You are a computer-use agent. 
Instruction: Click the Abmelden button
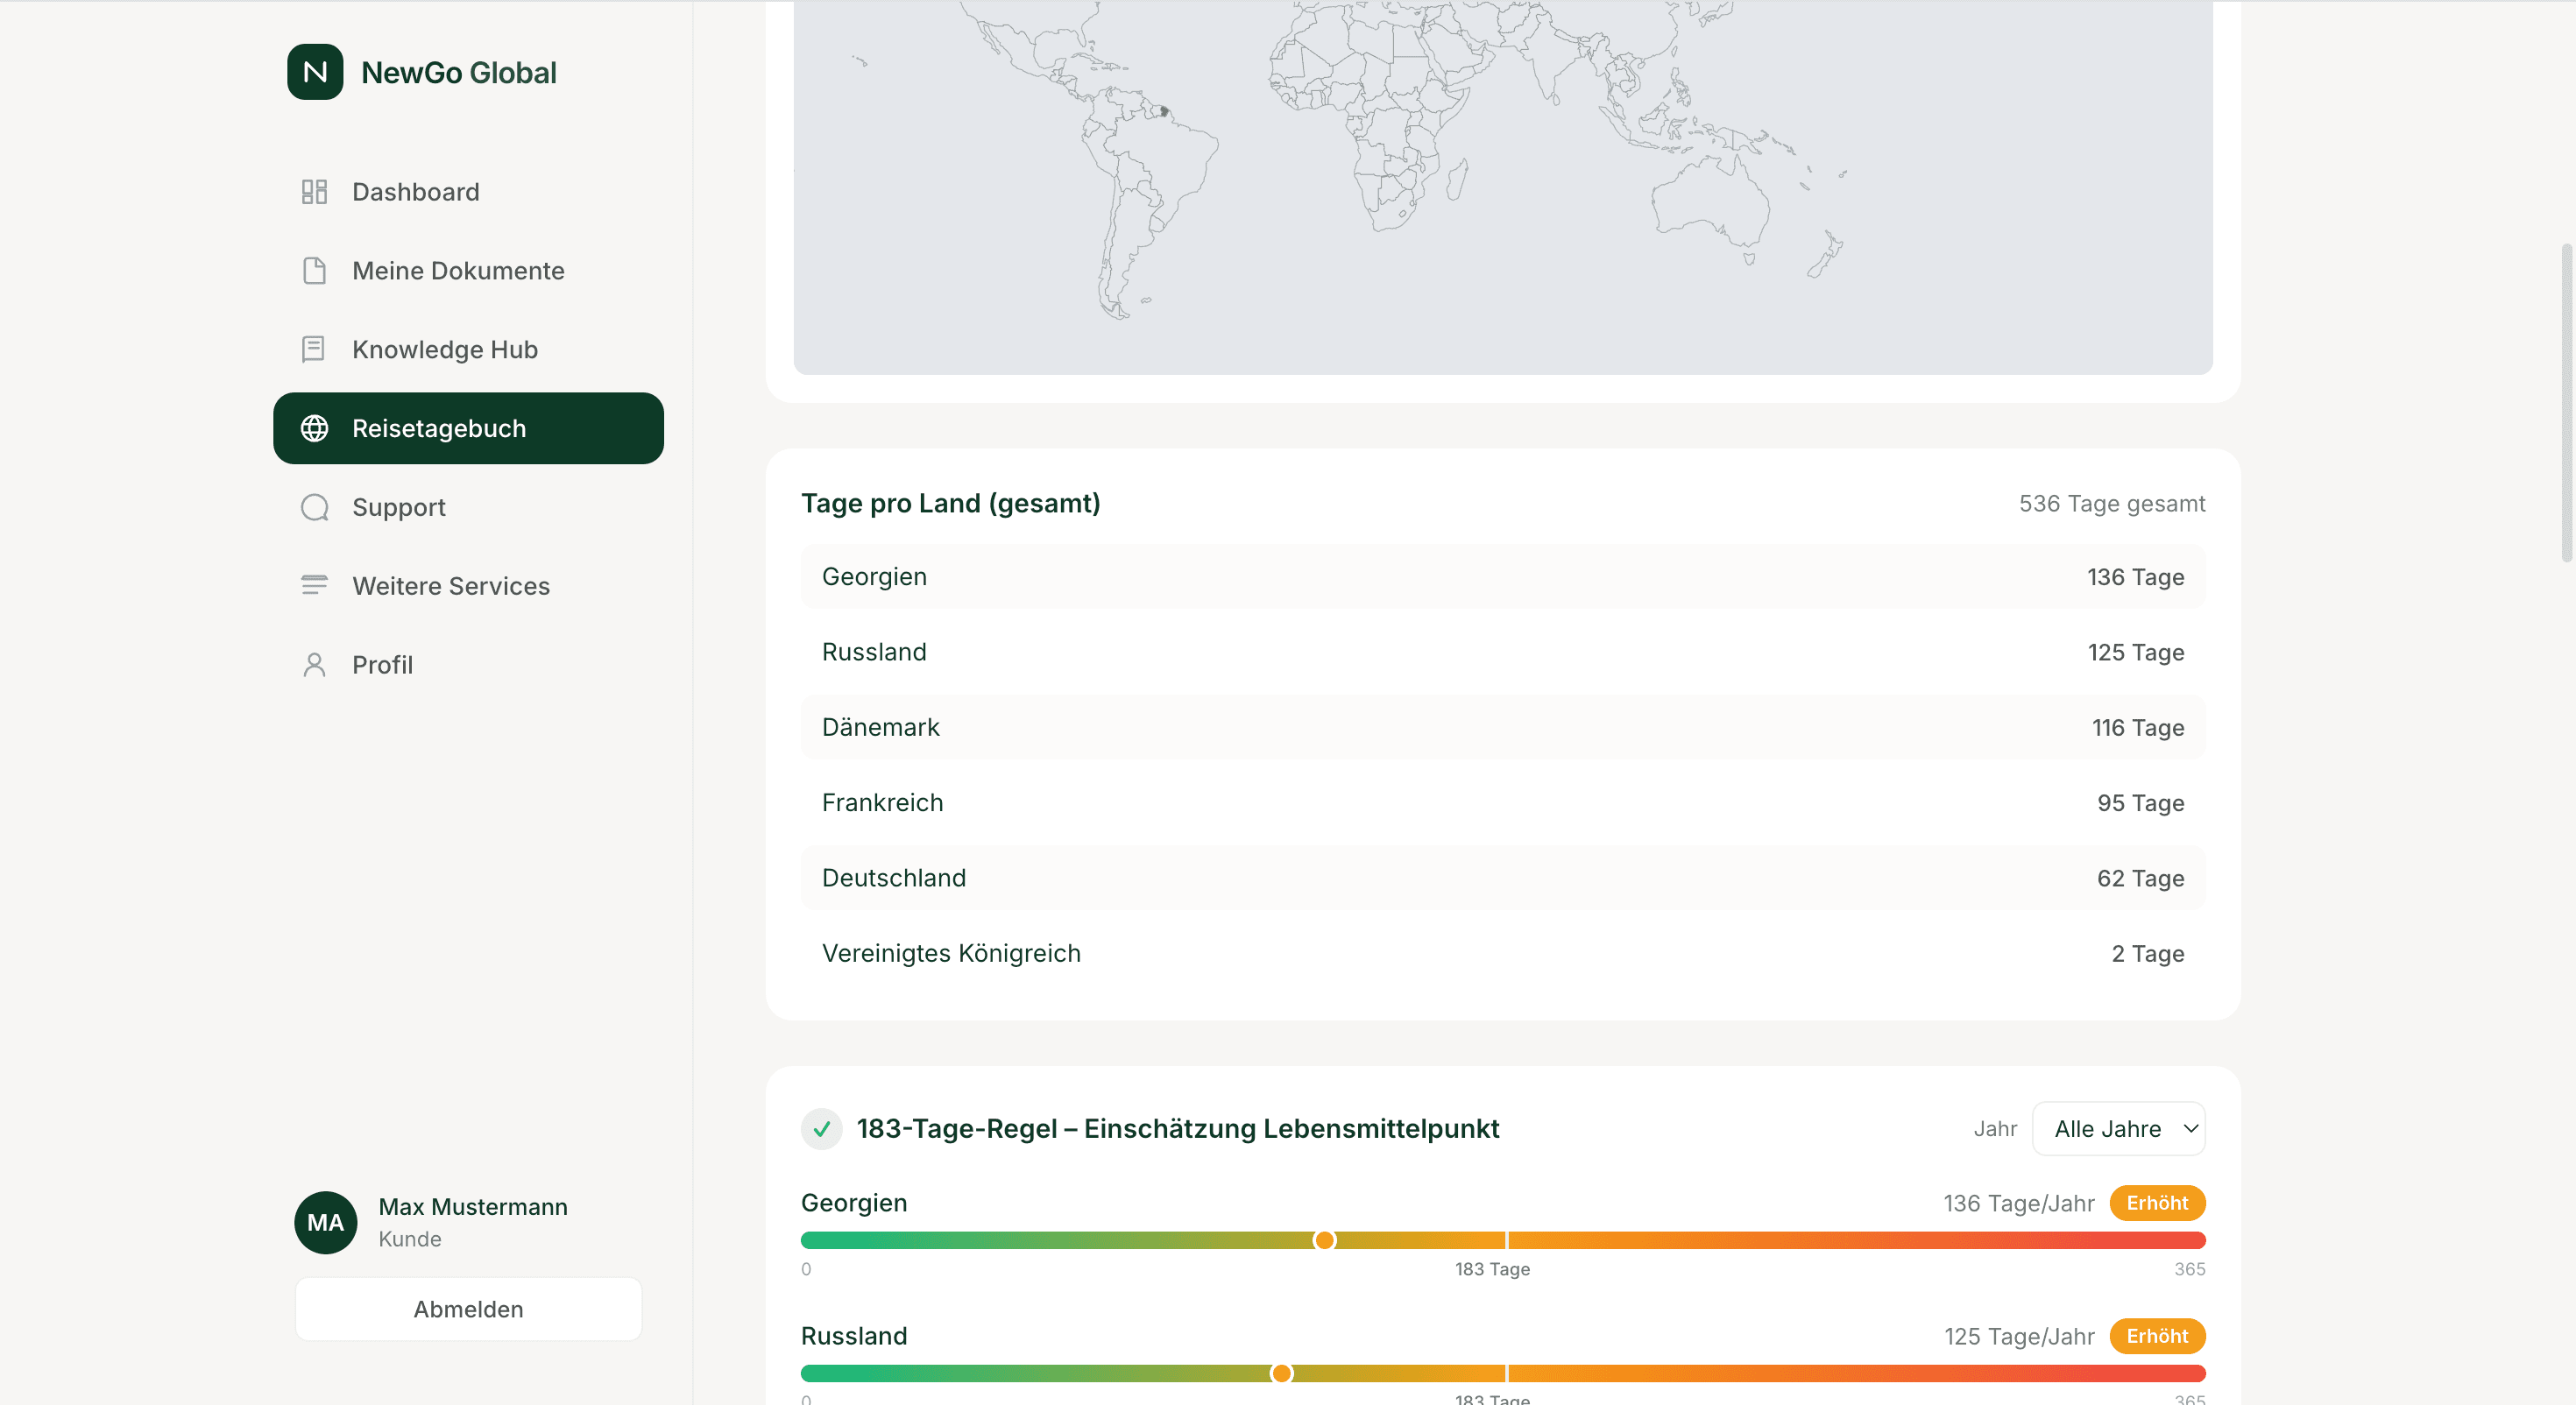click(x=468, y=1309)
